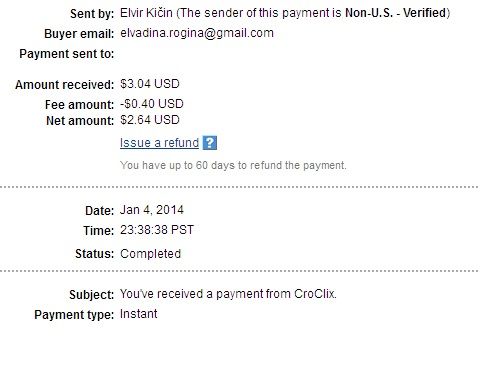Click the Amount received label

(65, 85)
